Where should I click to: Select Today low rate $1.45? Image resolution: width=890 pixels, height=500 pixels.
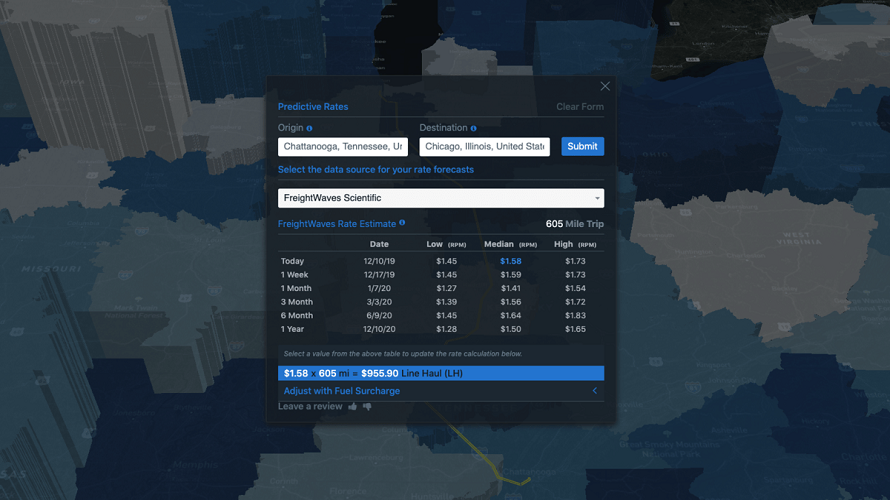click(x=446, y=261)
